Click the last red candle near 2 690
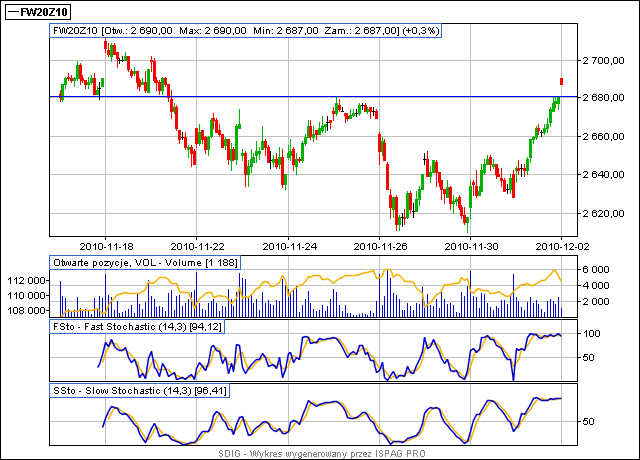Viewport: 640px width, 460px height. (x=562, y=81)
